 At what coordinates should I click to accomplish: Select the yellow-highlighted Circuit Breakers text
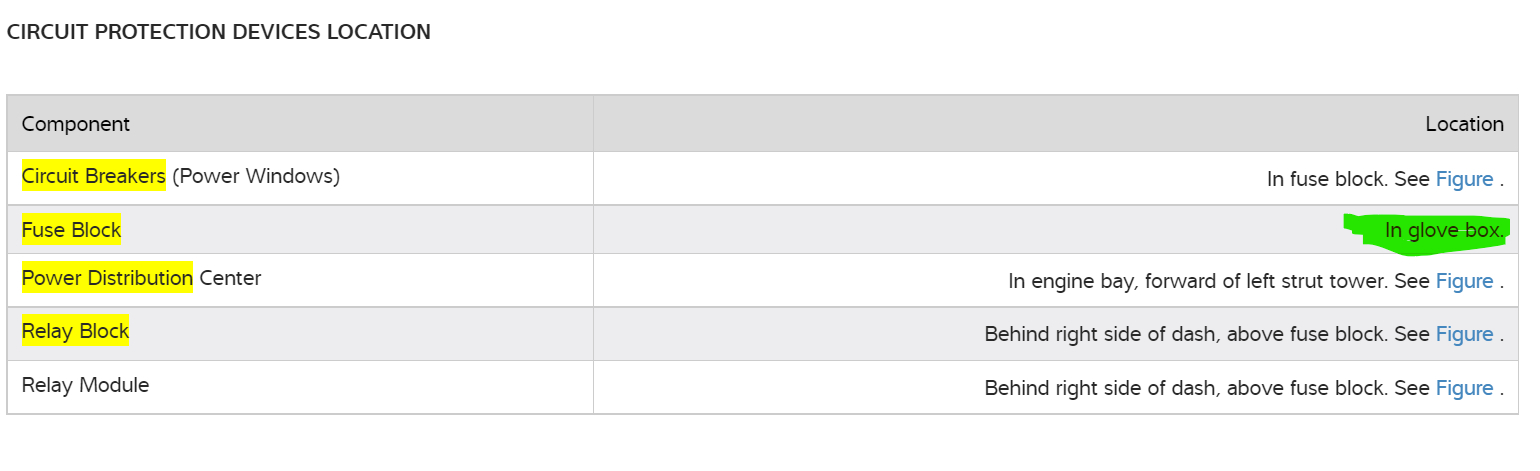(93, 177)
